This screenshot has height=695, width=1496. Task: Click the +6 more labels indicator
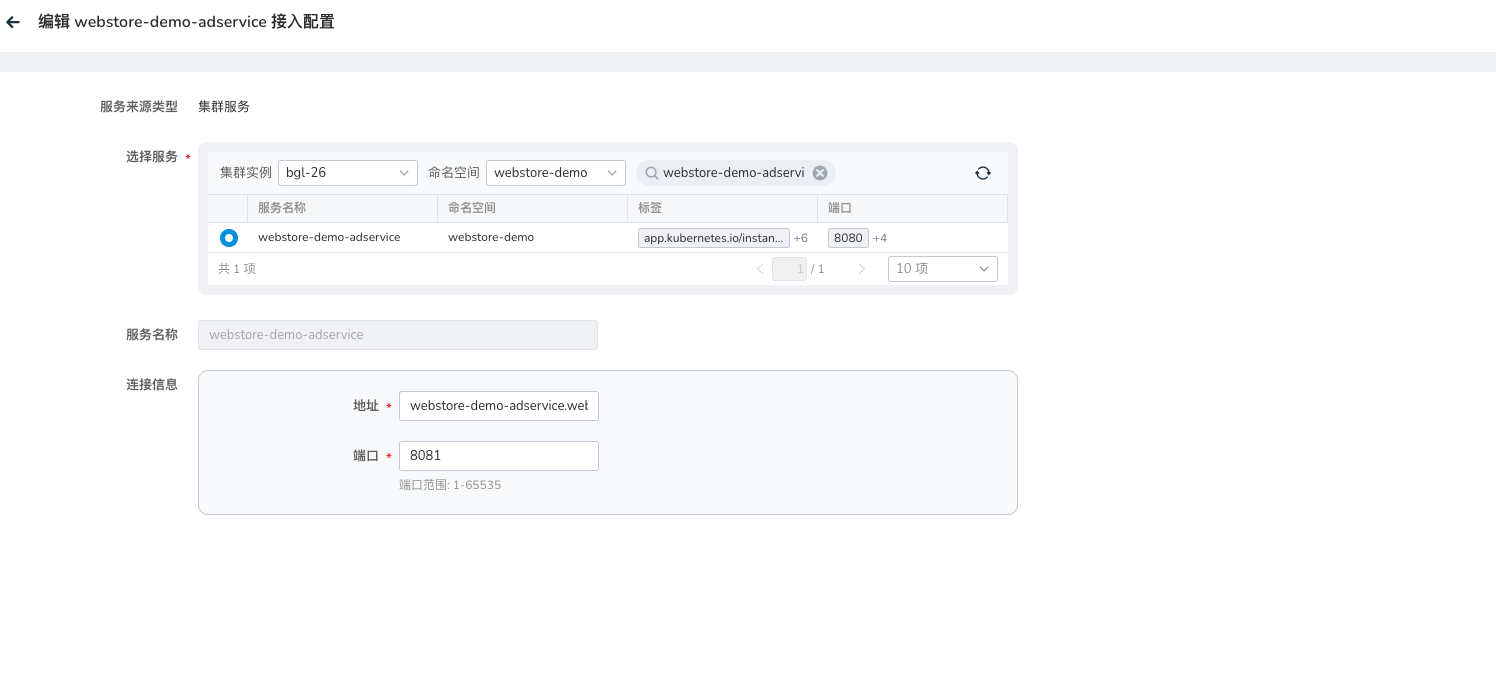pos(800,238)
